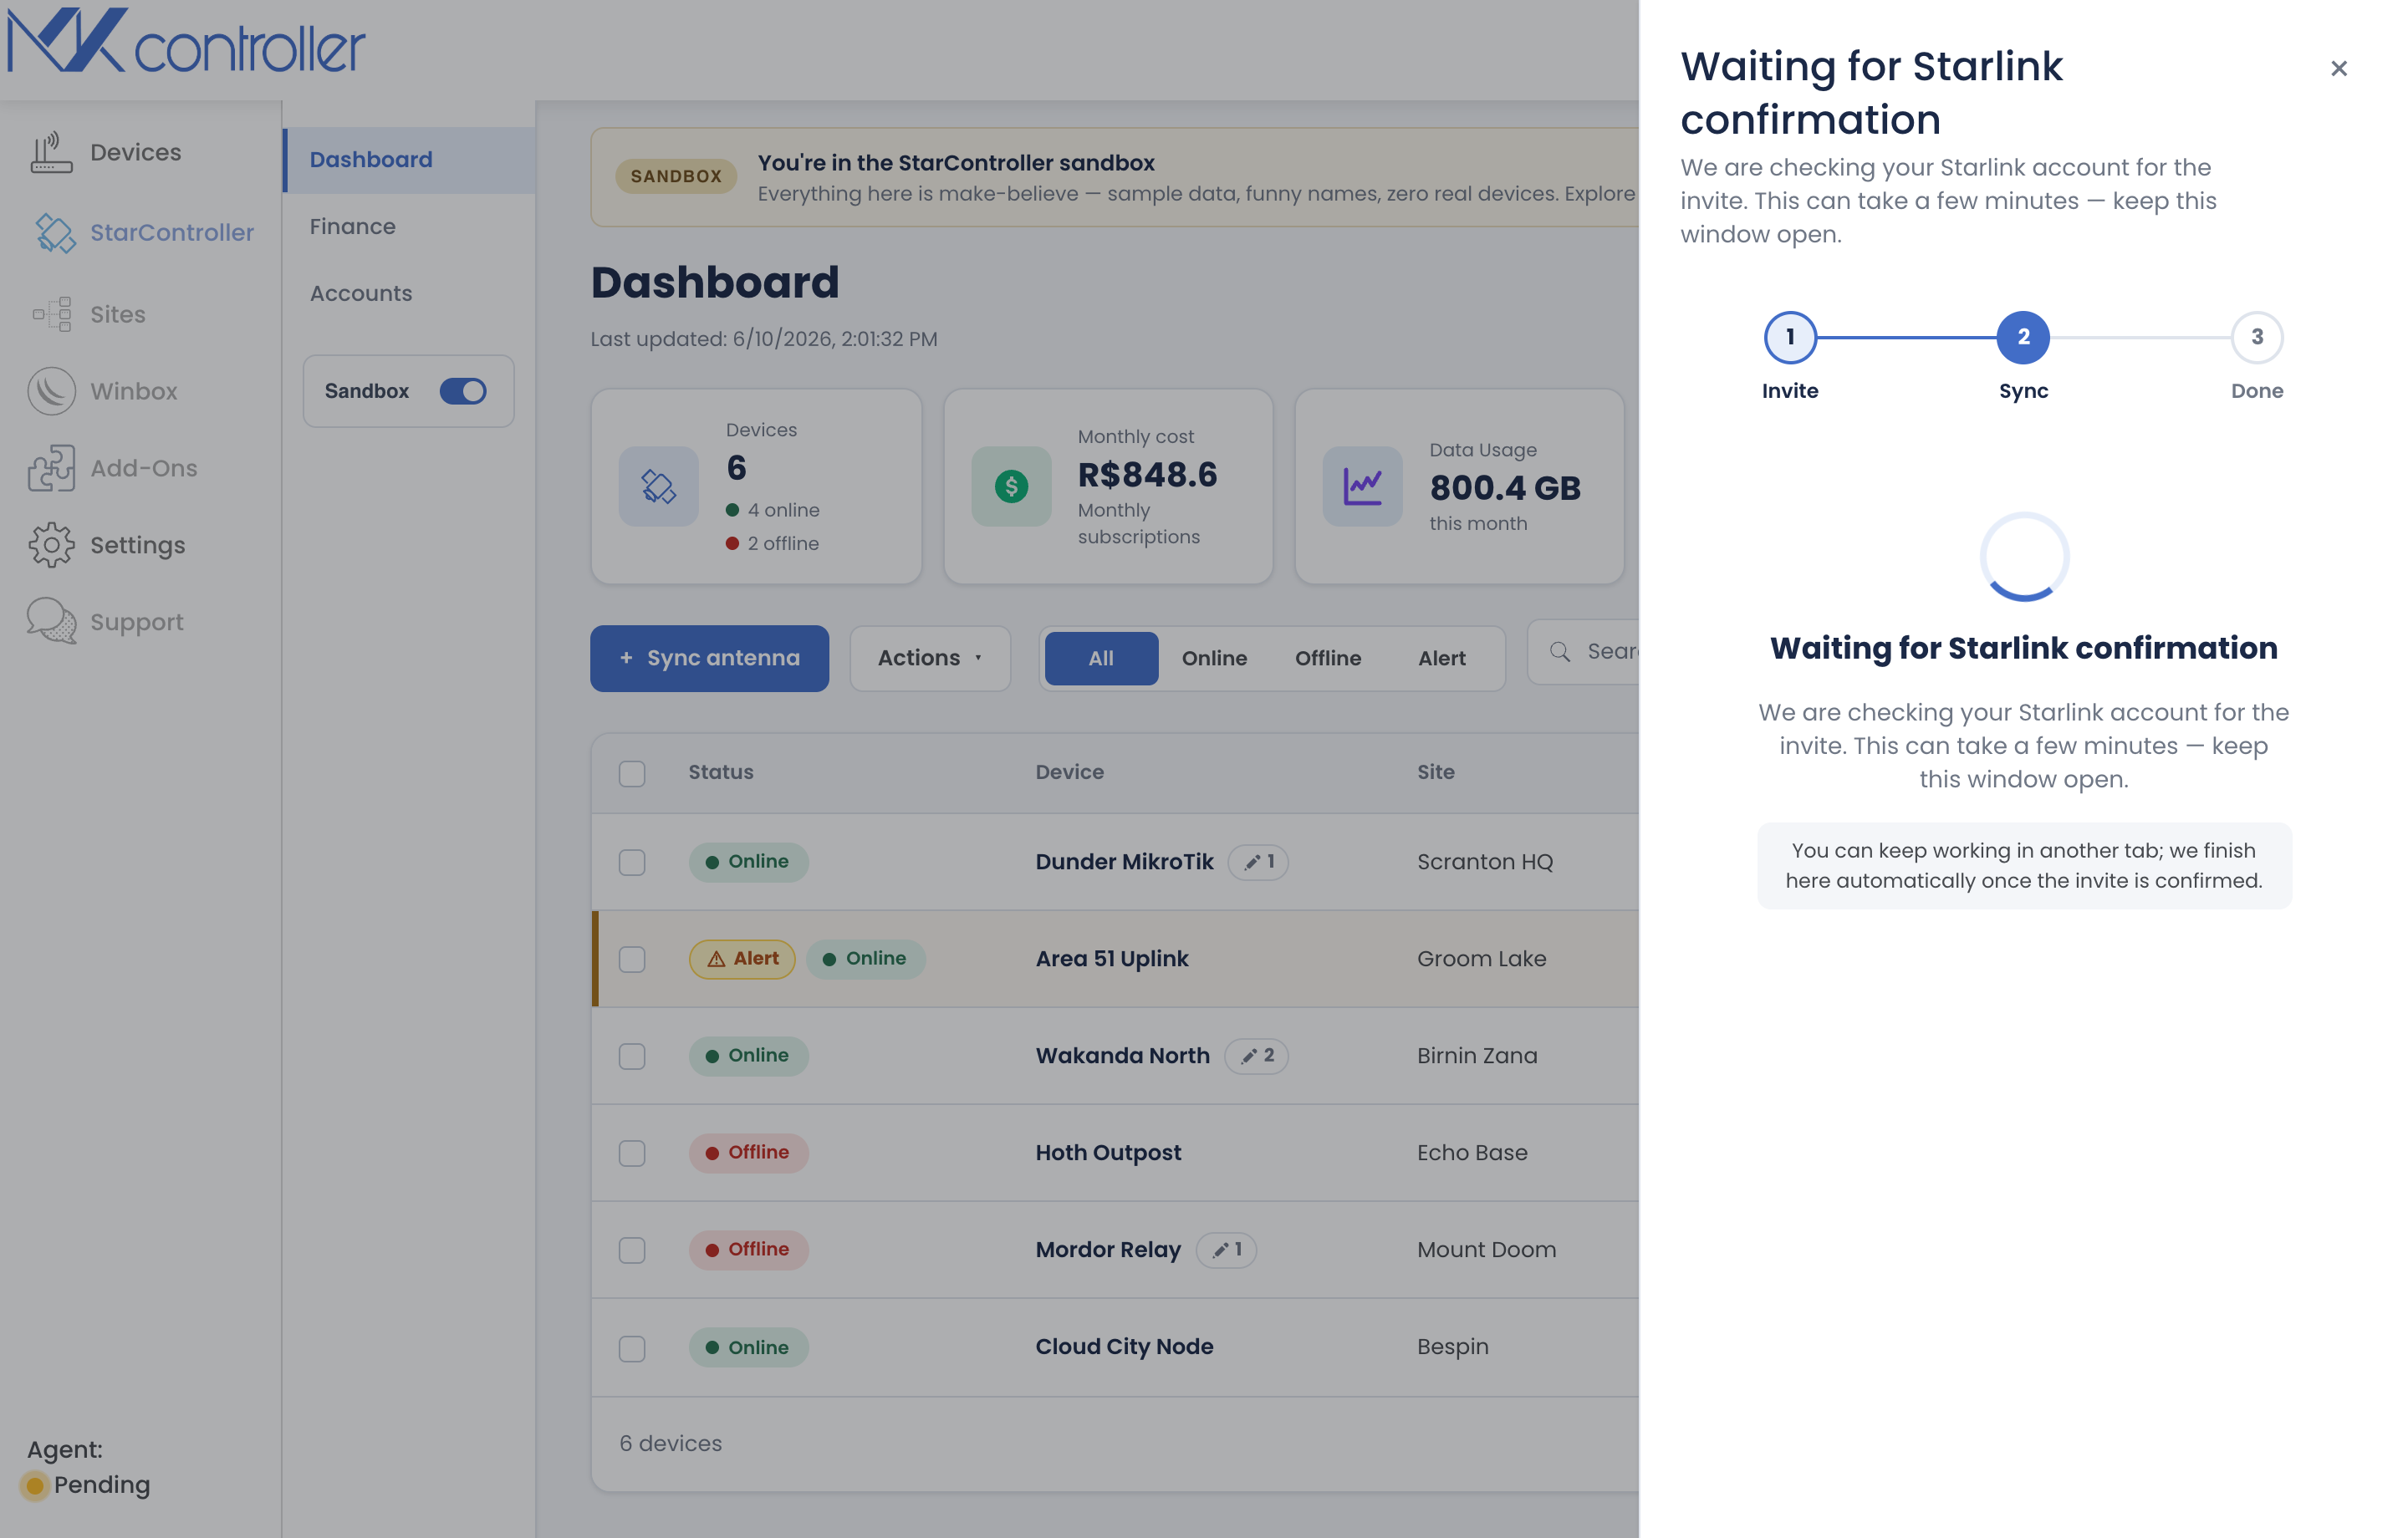Open the Support chat bubble icon
Screen dimensions: 2408x1538
click(51, 621)
